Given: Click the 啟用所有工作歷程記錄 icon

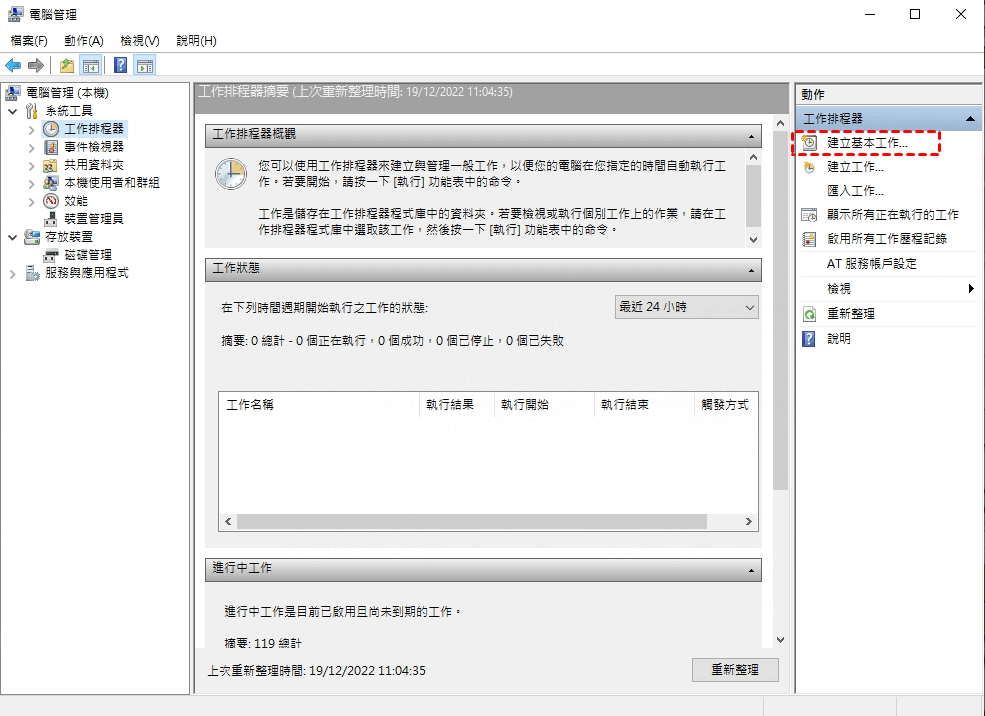Looking at the screenshot, I should tap(809, 239).
